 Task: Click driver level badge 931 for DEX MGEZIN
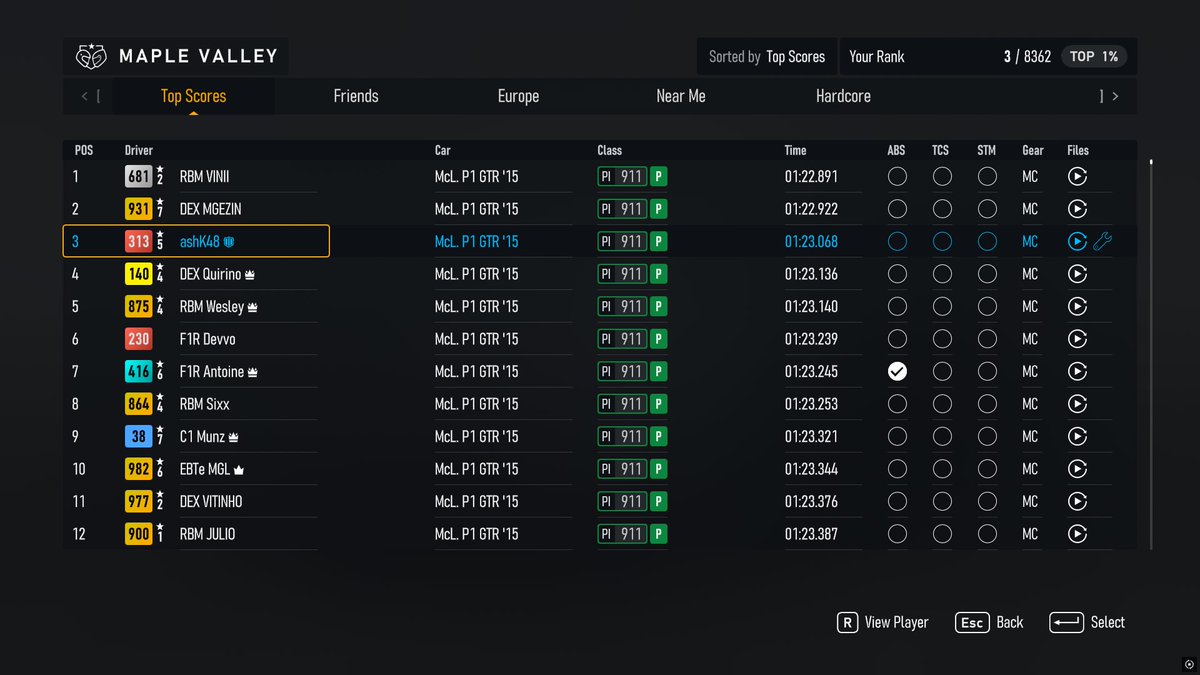coord(138,209)
